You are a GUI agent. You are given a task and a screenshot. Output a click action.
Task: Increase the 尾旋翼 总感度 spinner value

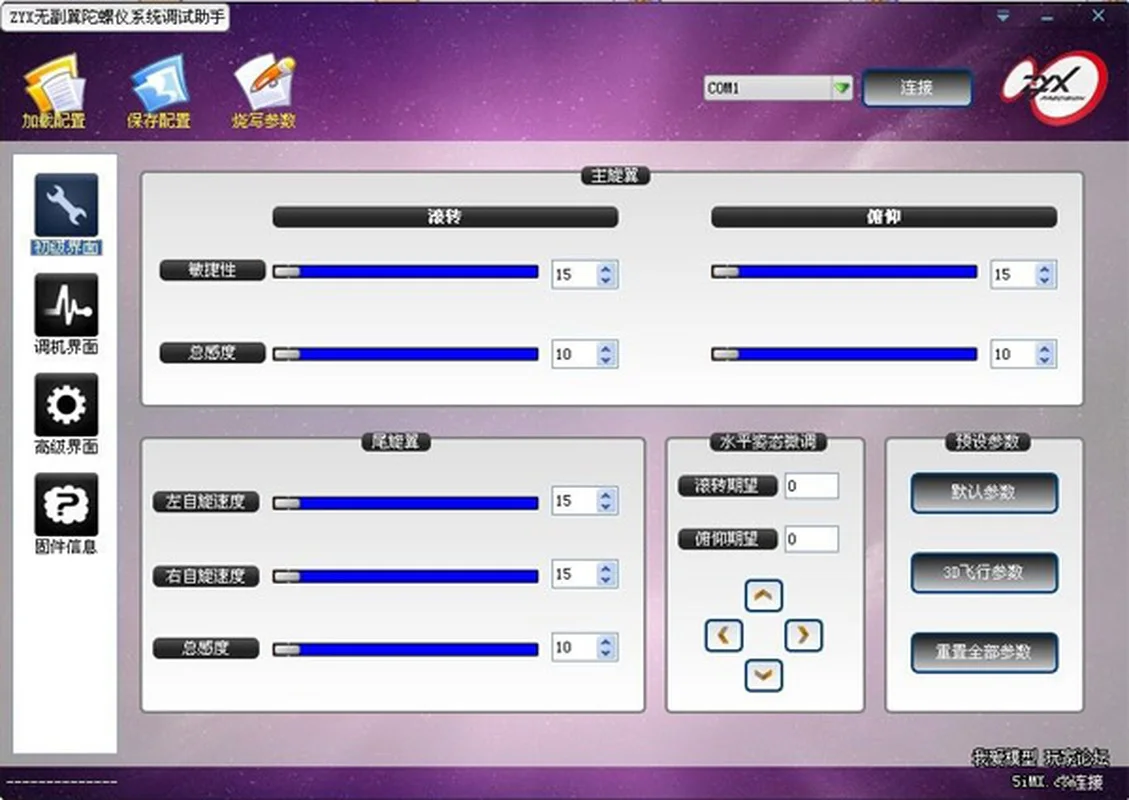pyautogui.click(x=606, y=641)
